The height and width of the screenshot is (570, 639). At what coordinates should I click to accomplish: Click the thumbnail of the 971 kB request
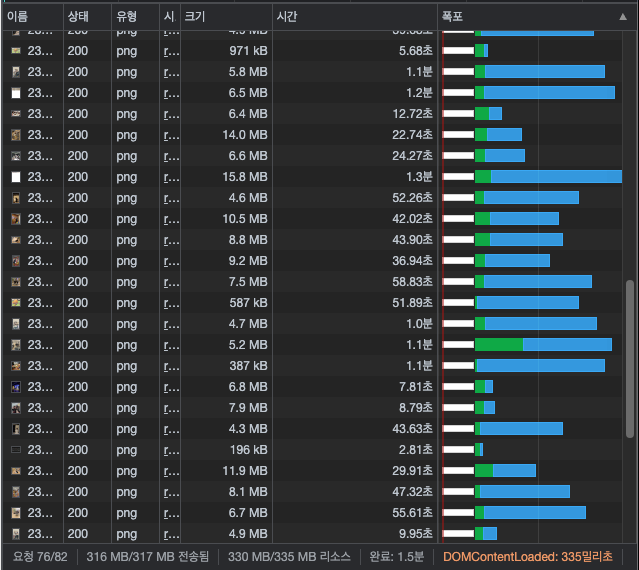(16, 51)
